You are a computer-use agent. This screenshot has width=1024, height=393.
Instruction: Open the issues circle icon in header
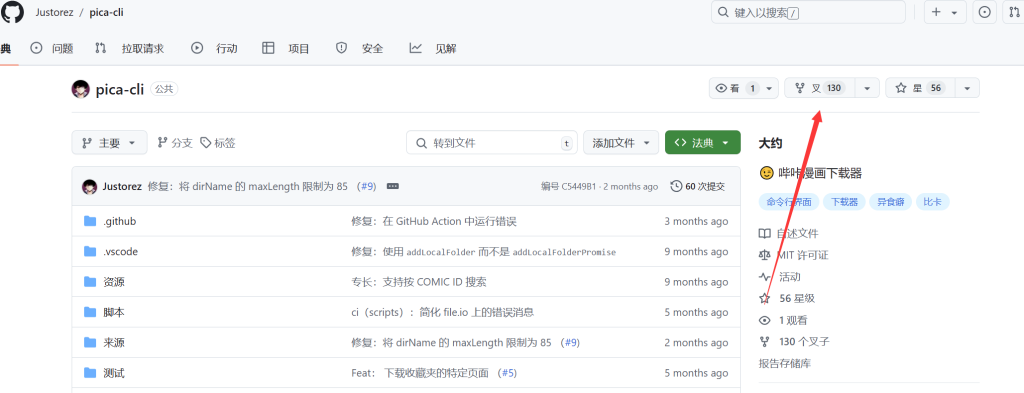985,12
